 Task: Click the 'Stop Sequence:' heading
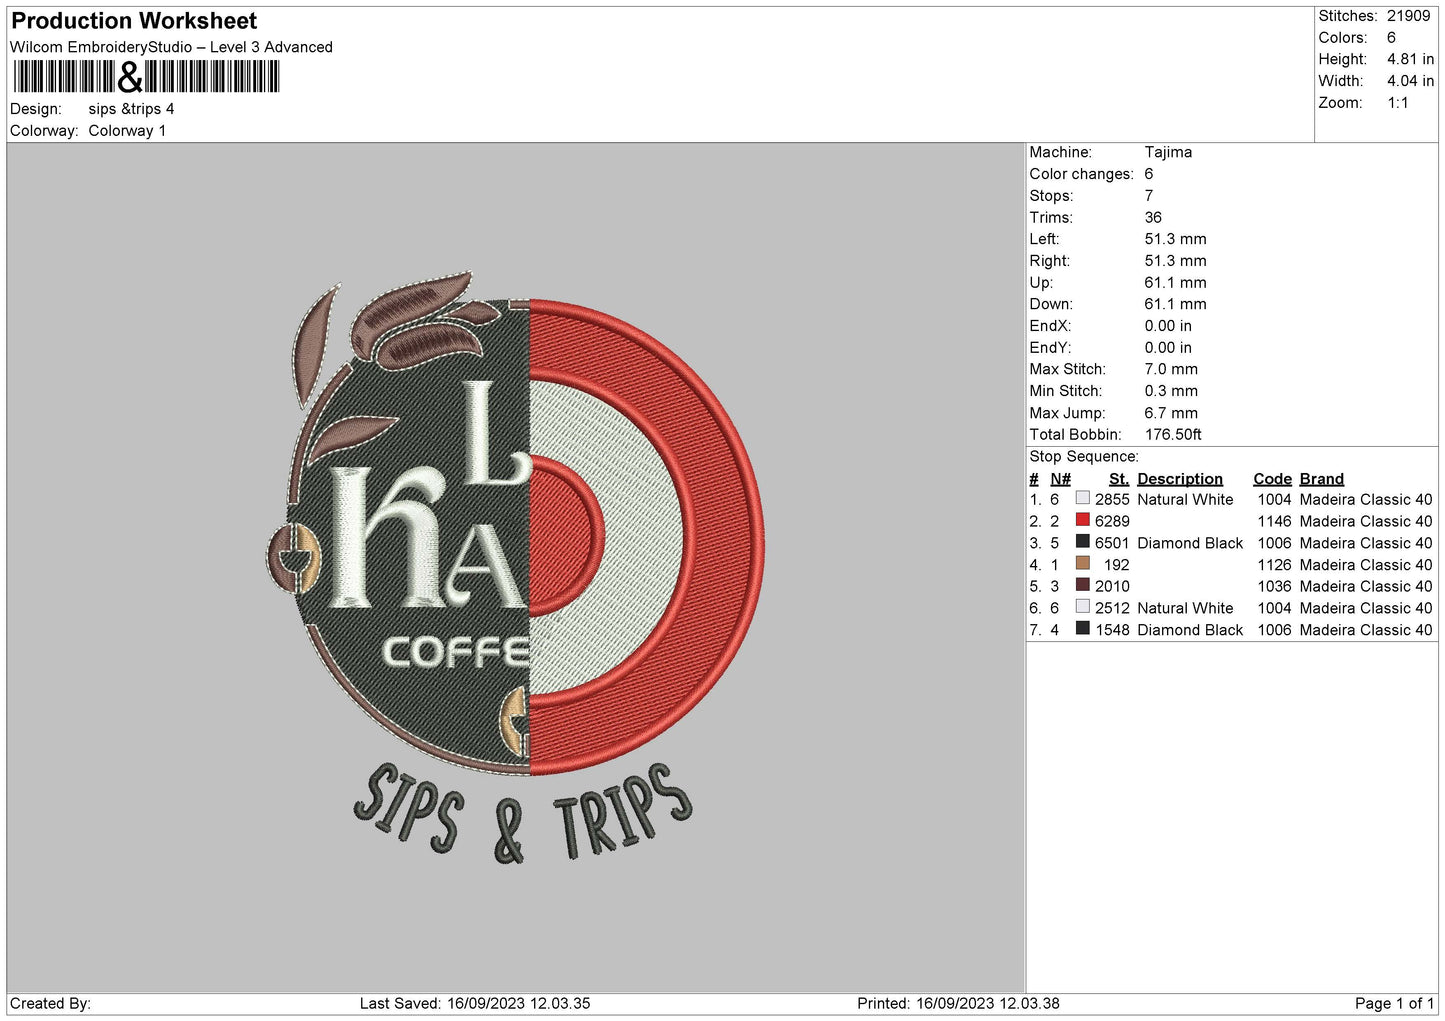1084,457
